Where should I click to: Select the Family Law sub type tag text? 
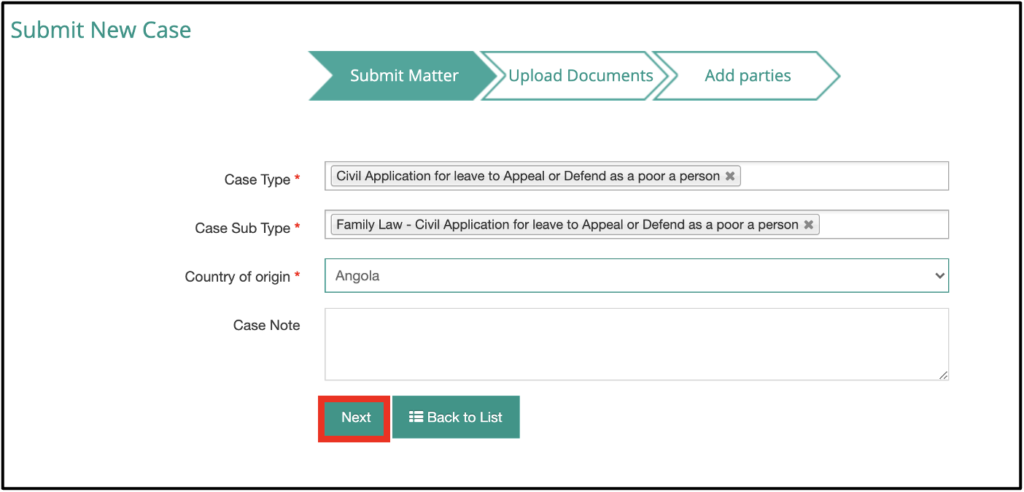point(567,225)
